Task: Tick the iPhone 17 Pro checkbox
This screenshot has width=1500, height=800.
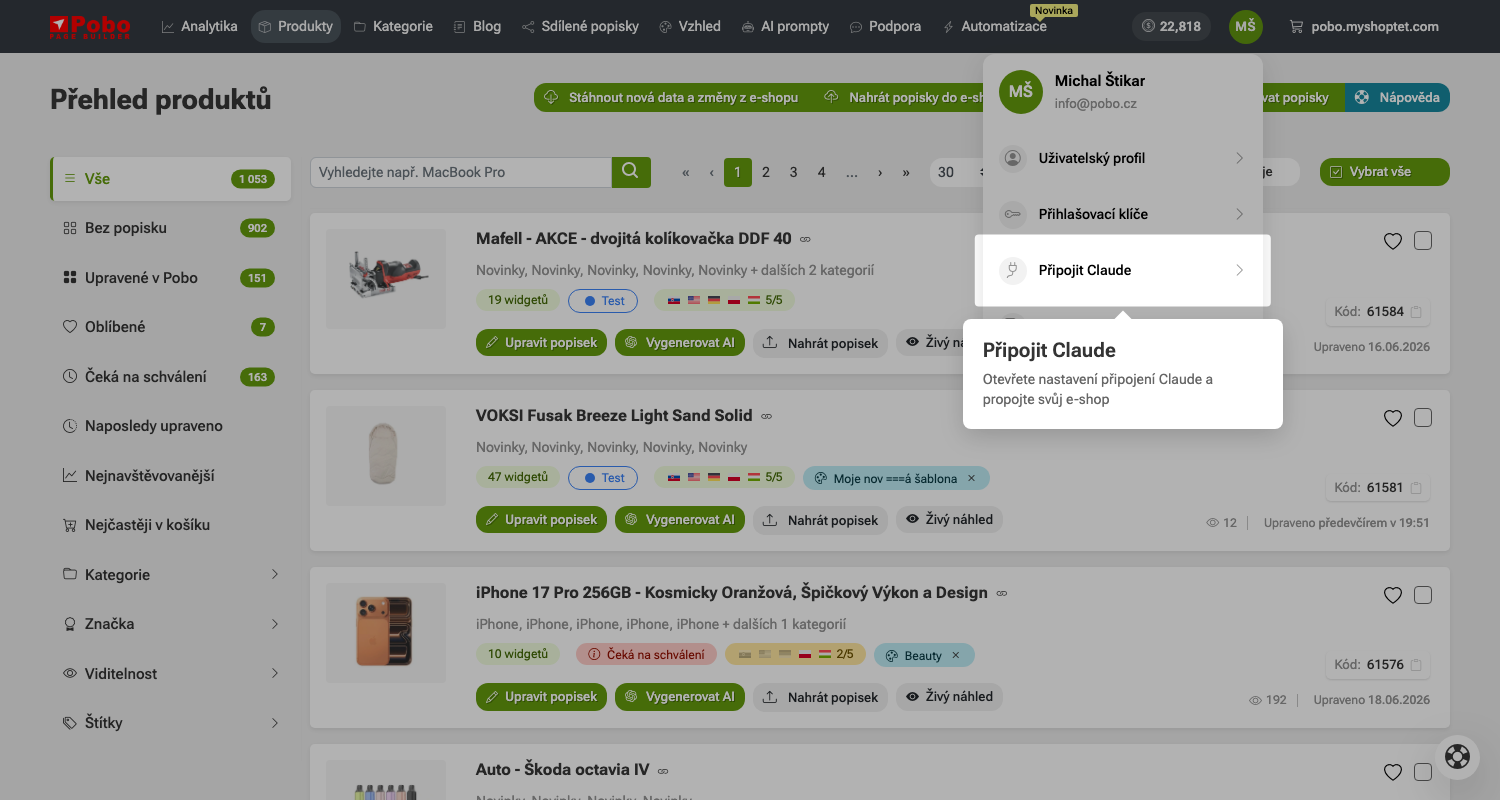Action: click(1423, 595)
